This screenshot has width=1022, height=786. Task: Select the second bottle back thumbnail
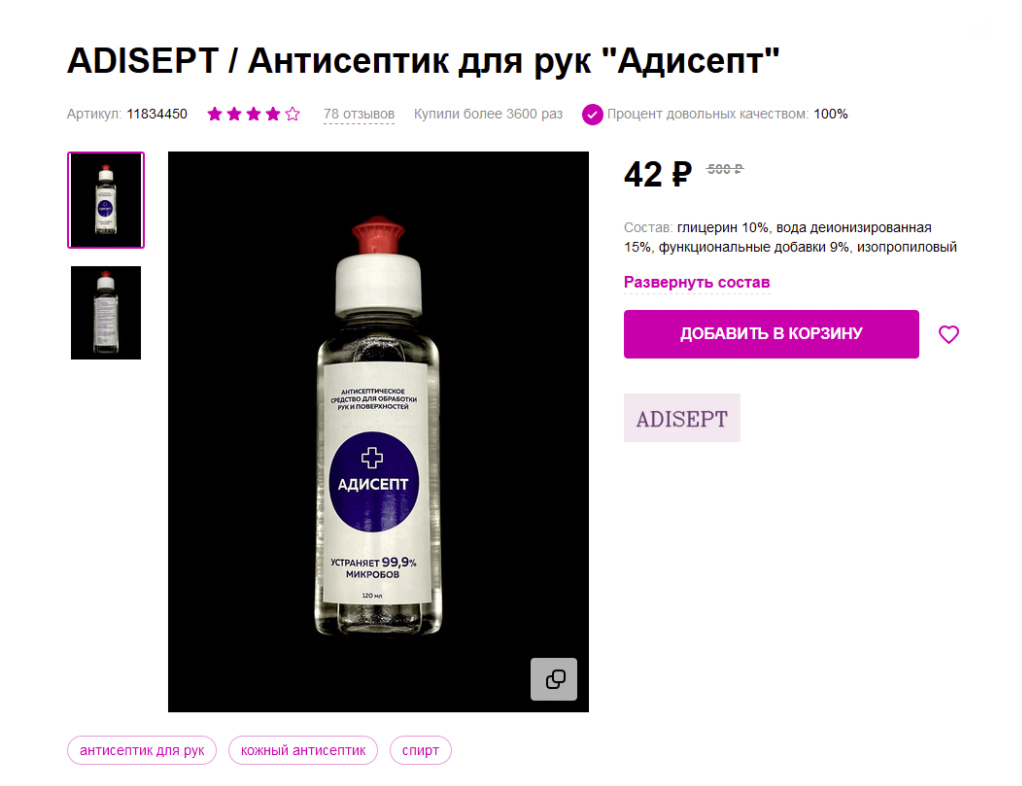pos(106,313)
